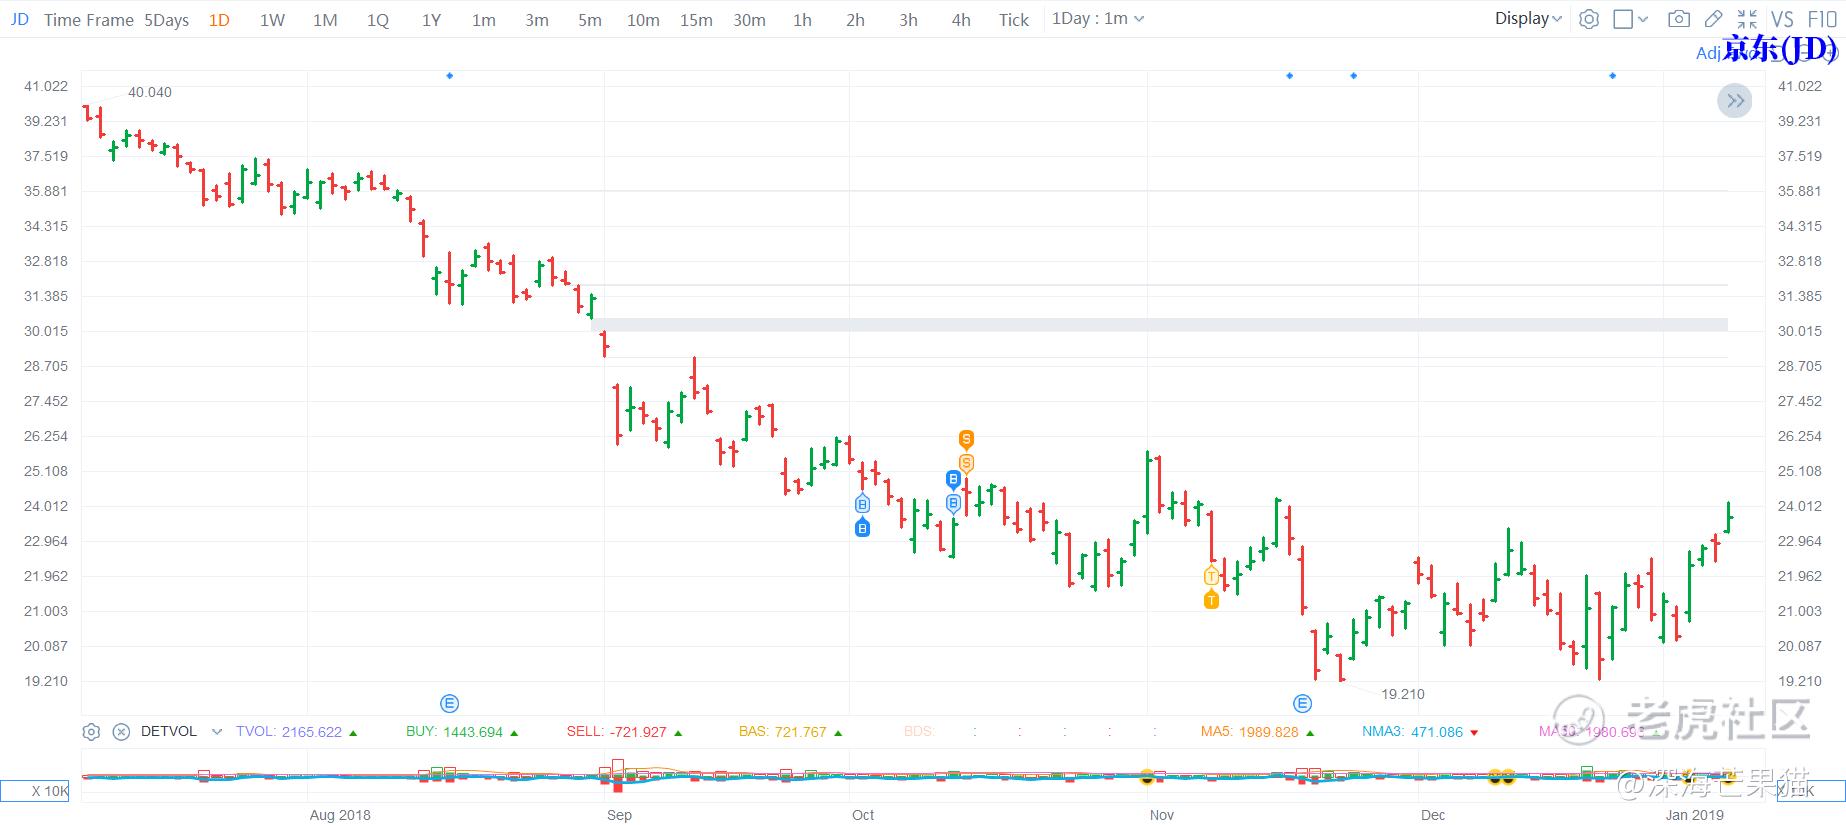The width and height of the screenshot is (1846, 825).
Task: Click the solid orange S sell marker
Action: click(x=966, y=439)
